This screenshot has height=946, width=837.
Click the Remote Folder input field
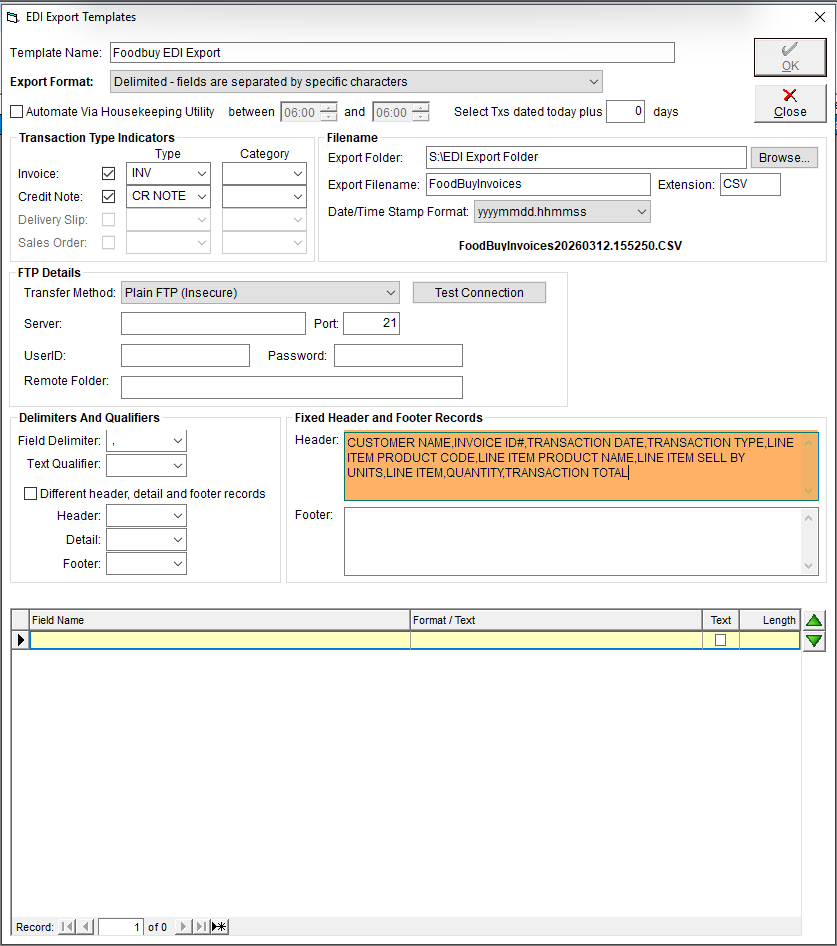click(292, 387)
